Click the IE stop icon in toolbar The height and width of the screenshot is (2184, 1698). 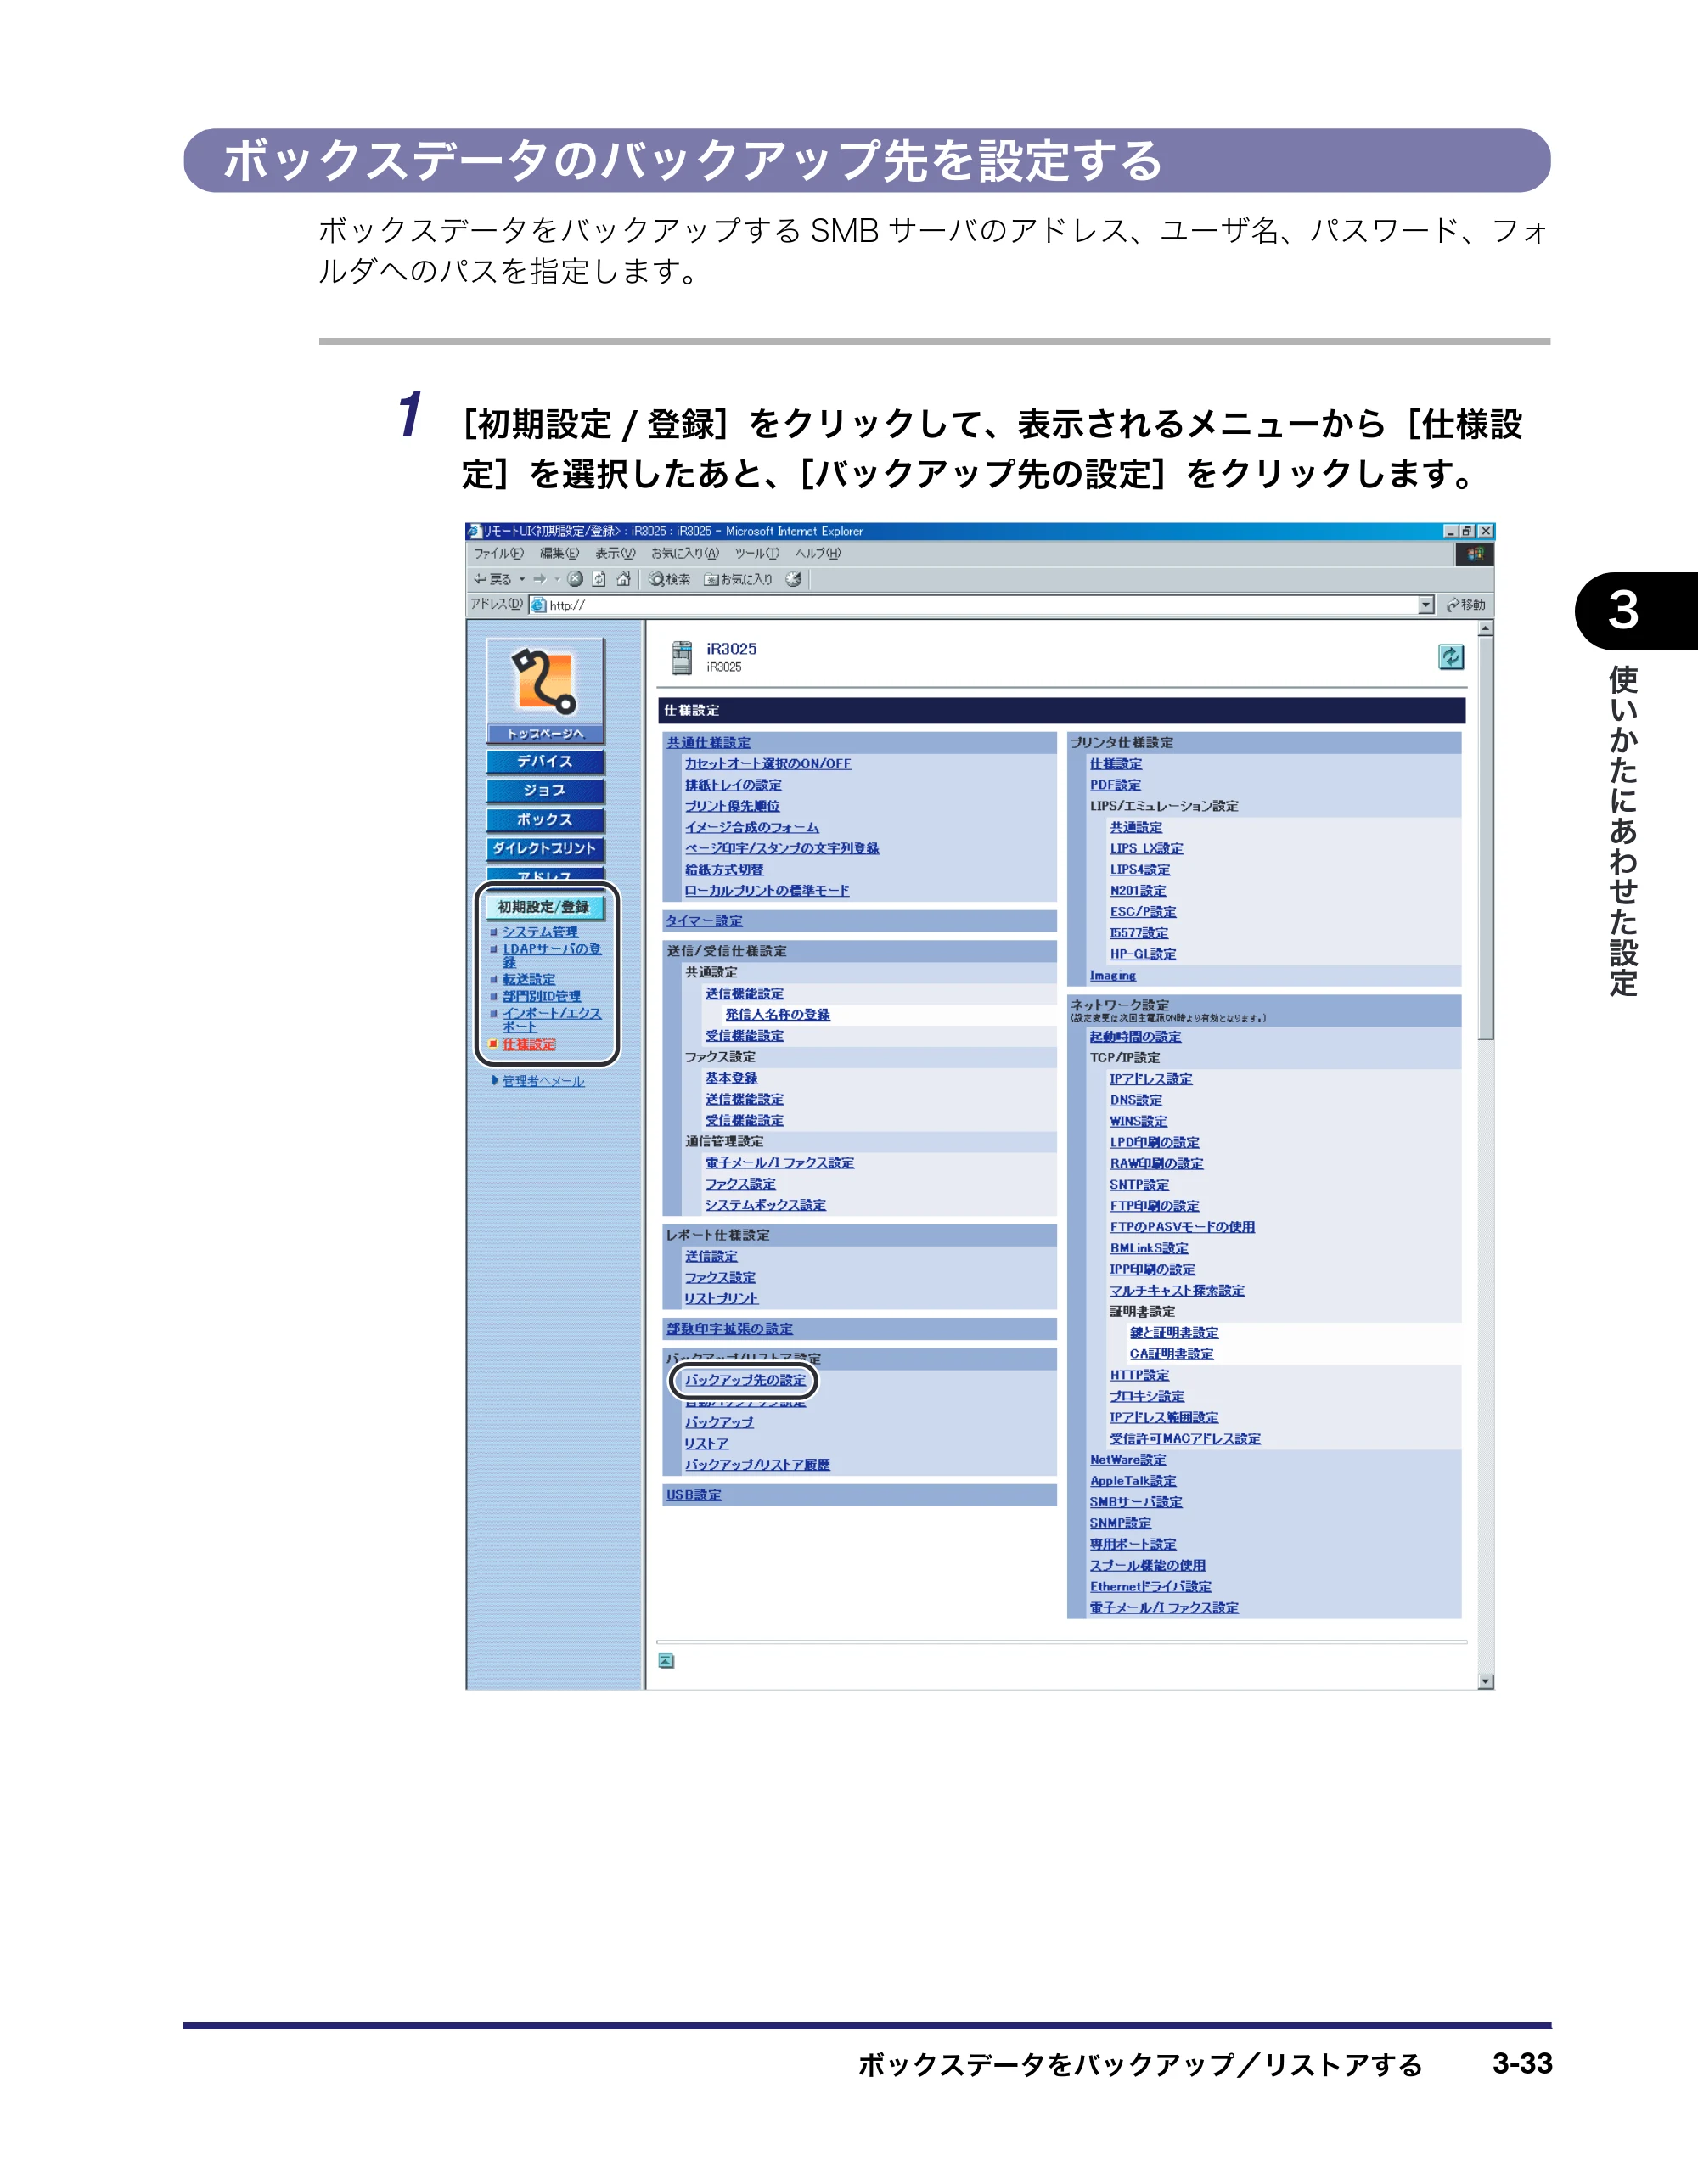[575, 579]
